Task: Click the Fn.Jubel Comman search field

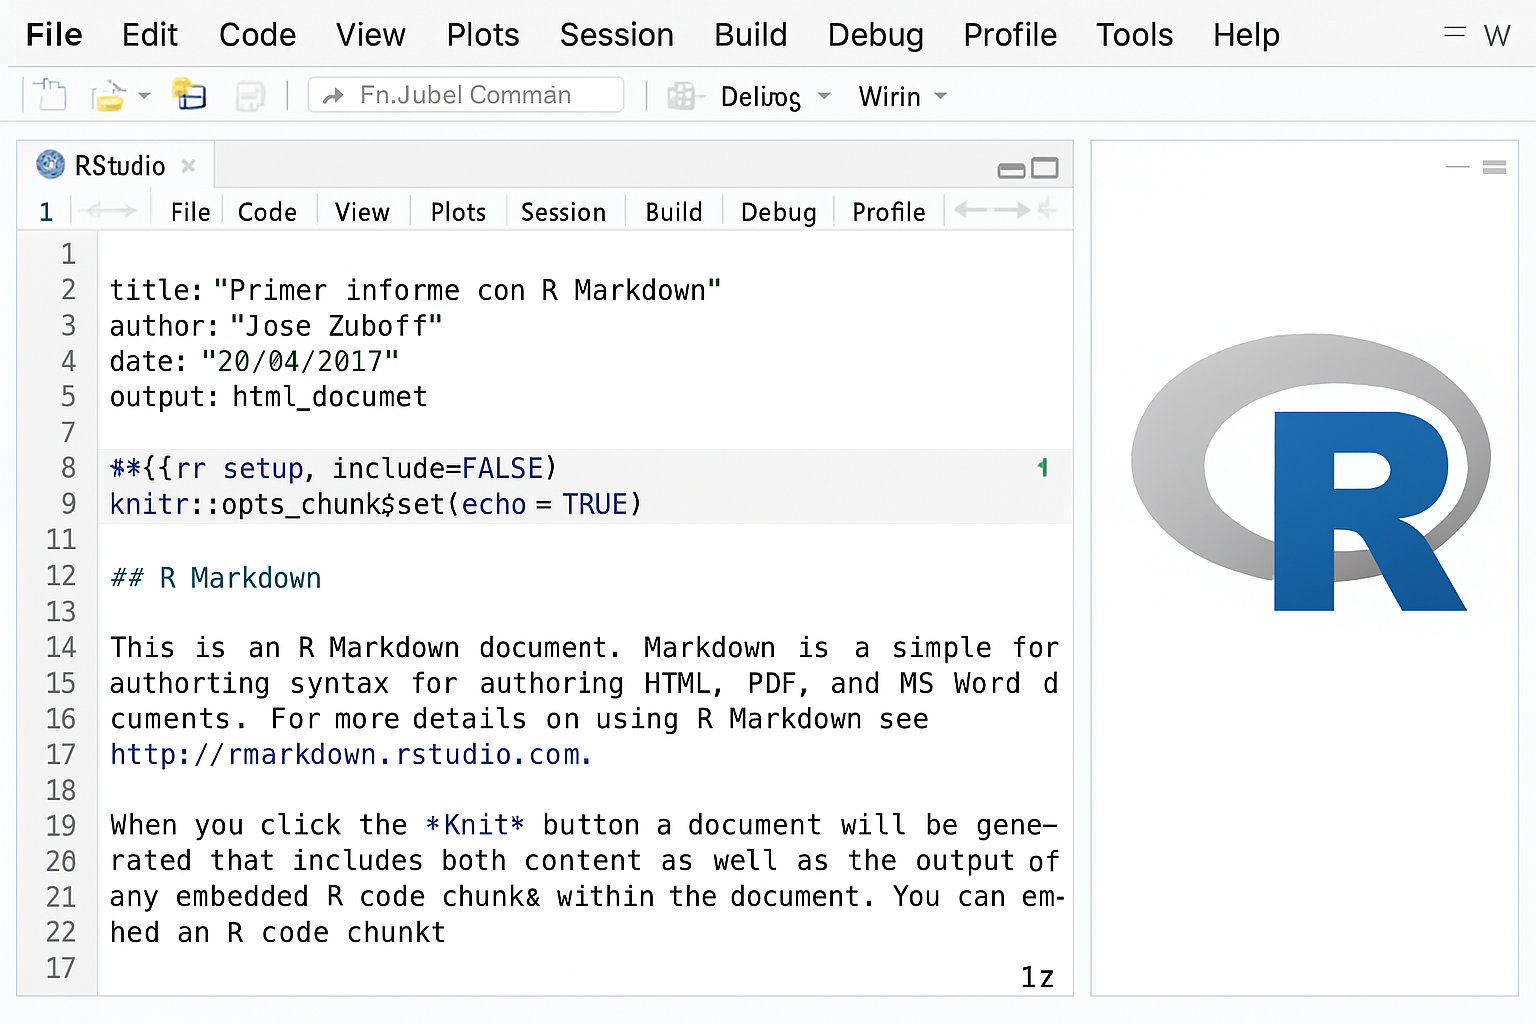Action: click(466, 95)
